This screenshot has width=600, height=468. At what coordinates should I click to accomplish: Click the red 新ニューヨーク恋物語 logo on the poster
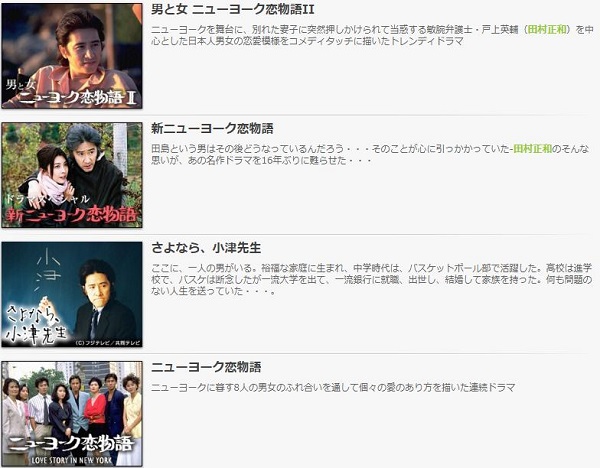point(72,215)
